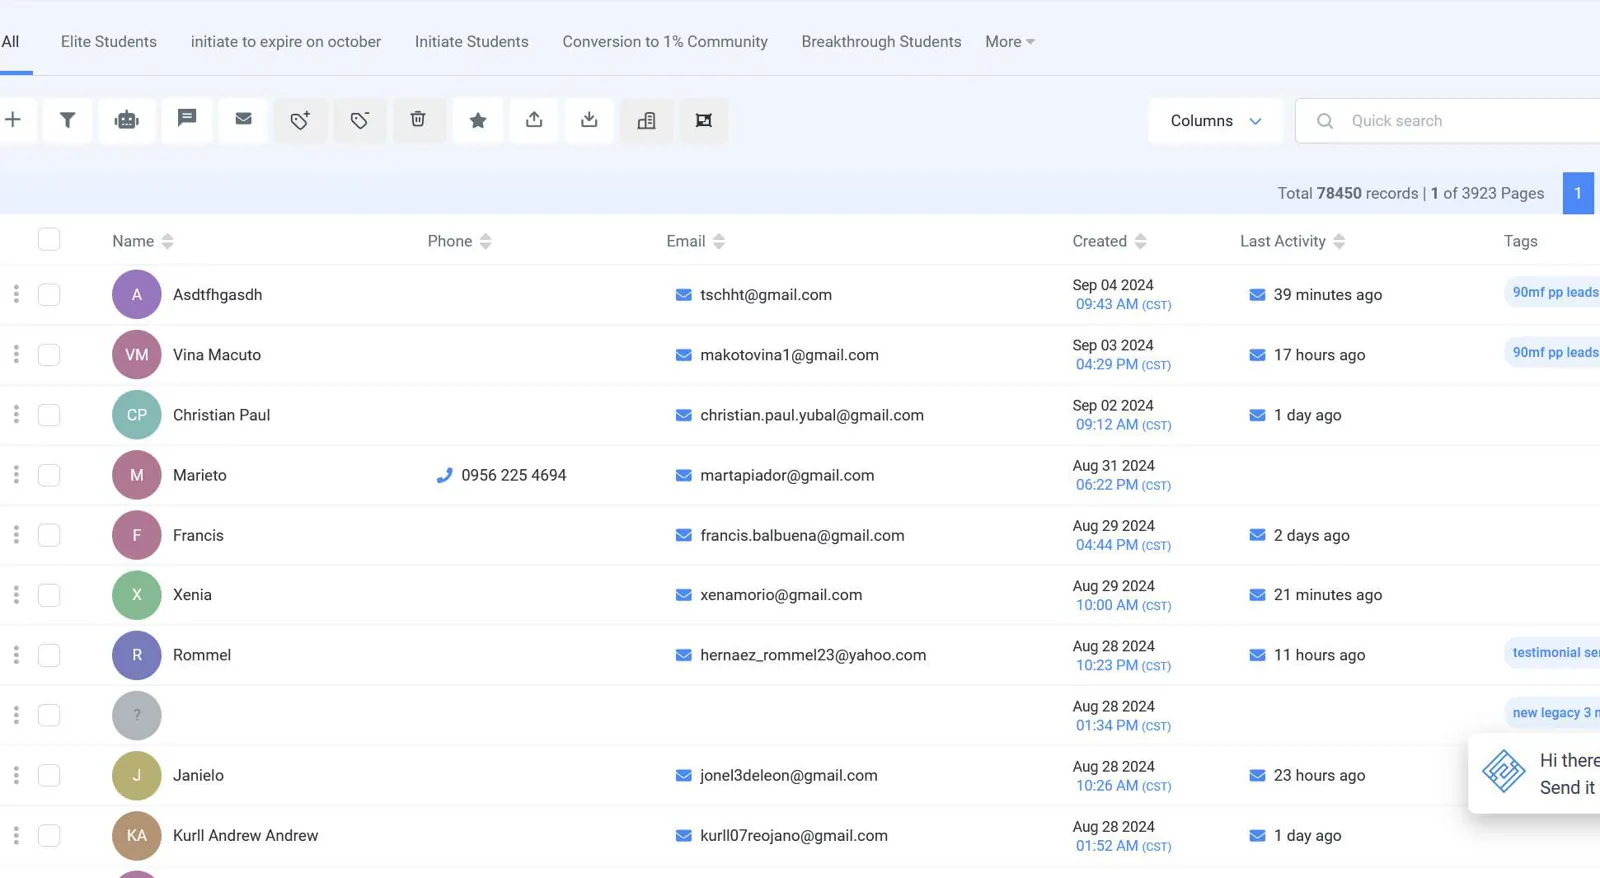The image size is (1600, 878).
Task: Open row options dots for Rommel
Action: 16,655
